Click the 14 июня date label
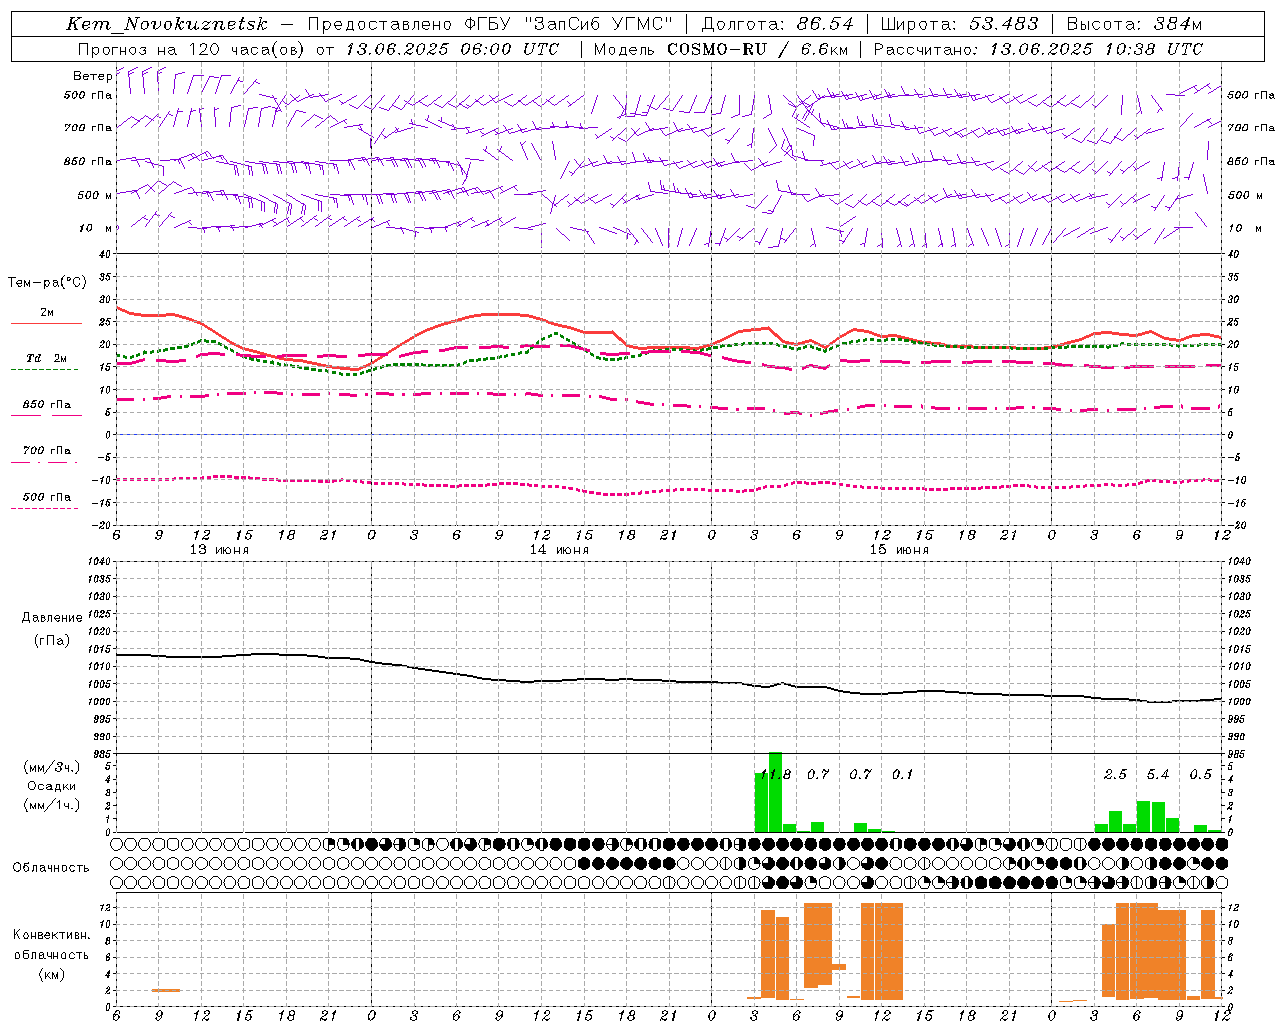 point(559,550)
